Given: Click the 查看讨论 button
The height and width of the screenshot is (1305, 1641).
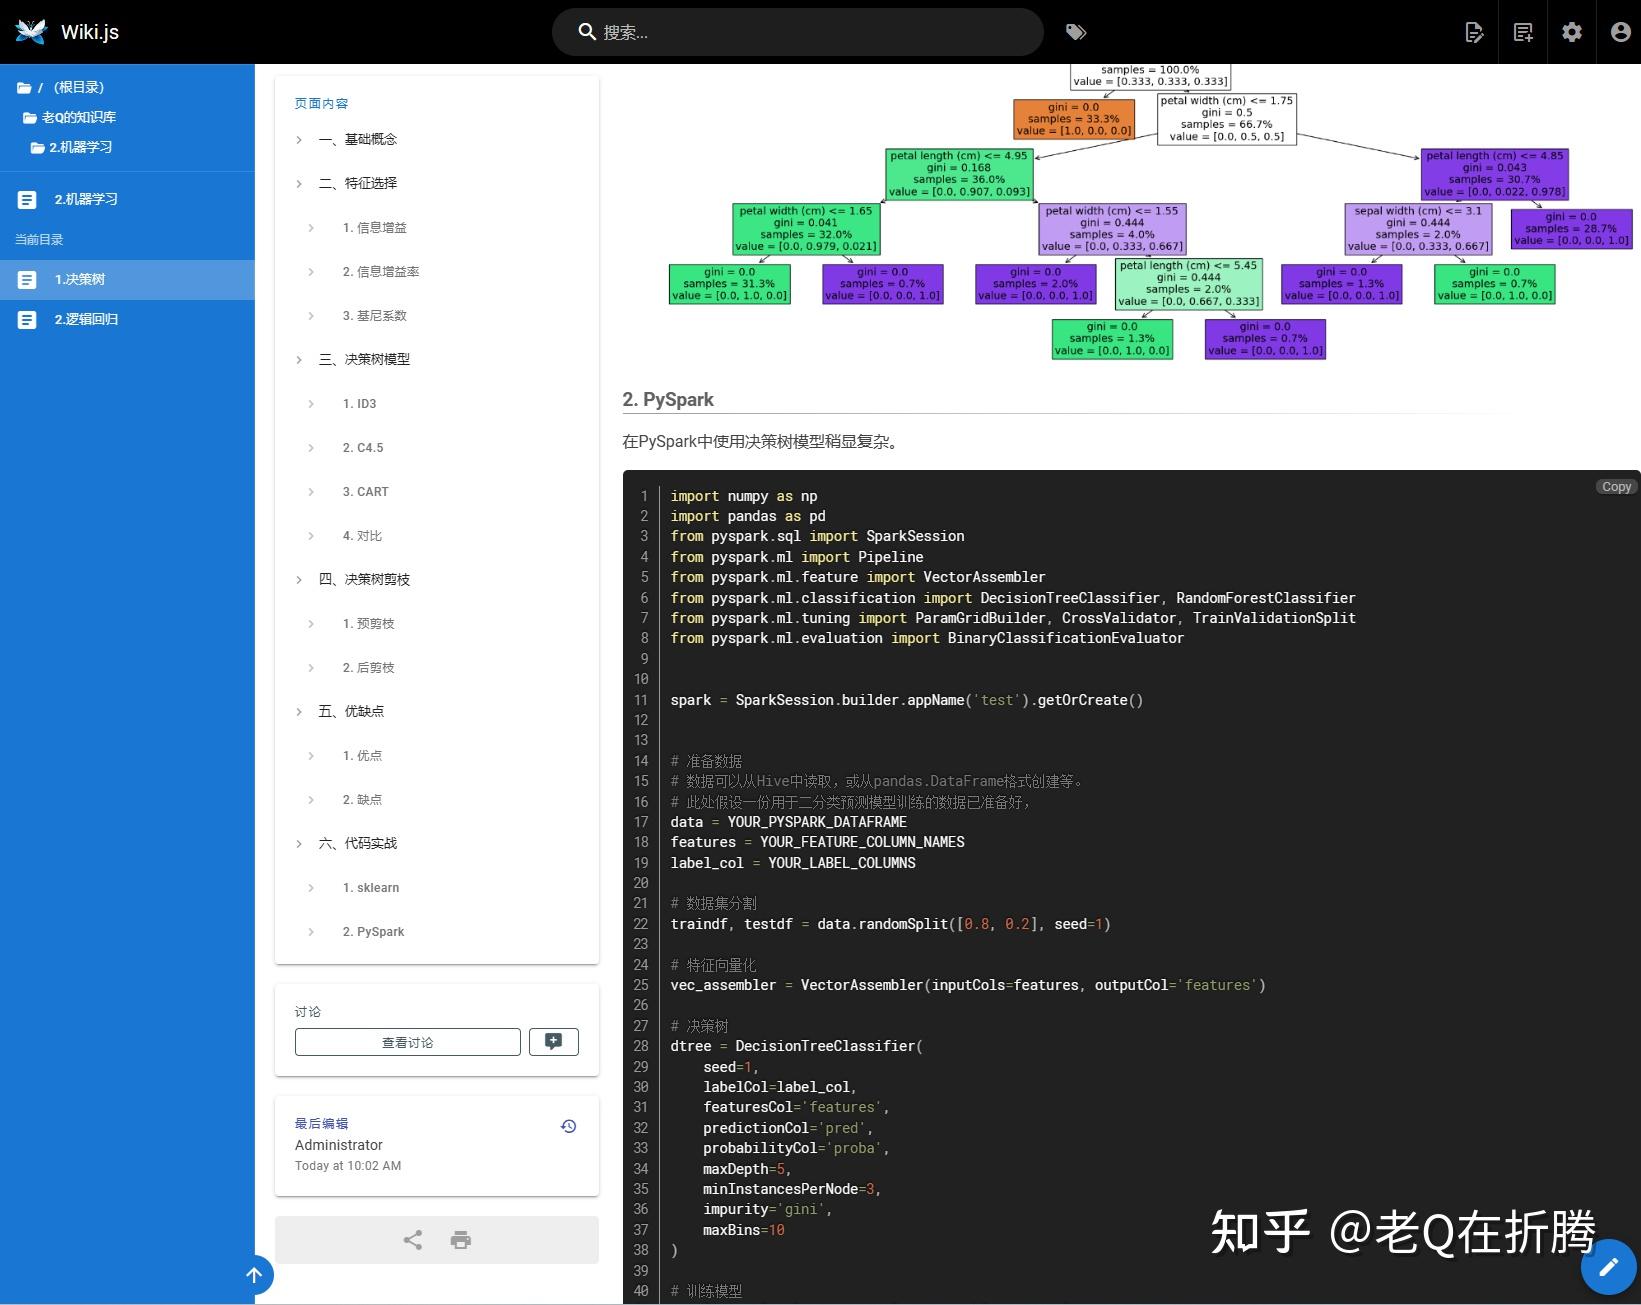Looking at the screenshot, I should coord(407,1041).
